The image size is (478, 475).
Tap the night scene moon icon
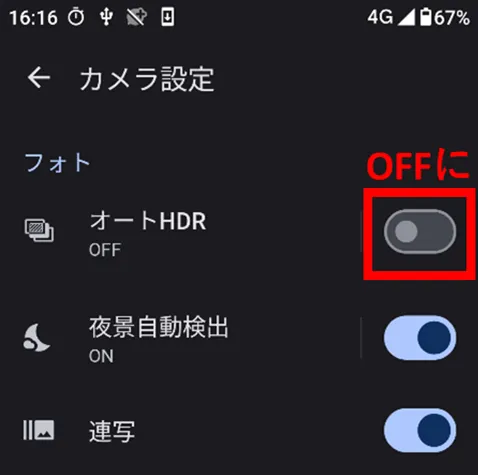point(37,337)
